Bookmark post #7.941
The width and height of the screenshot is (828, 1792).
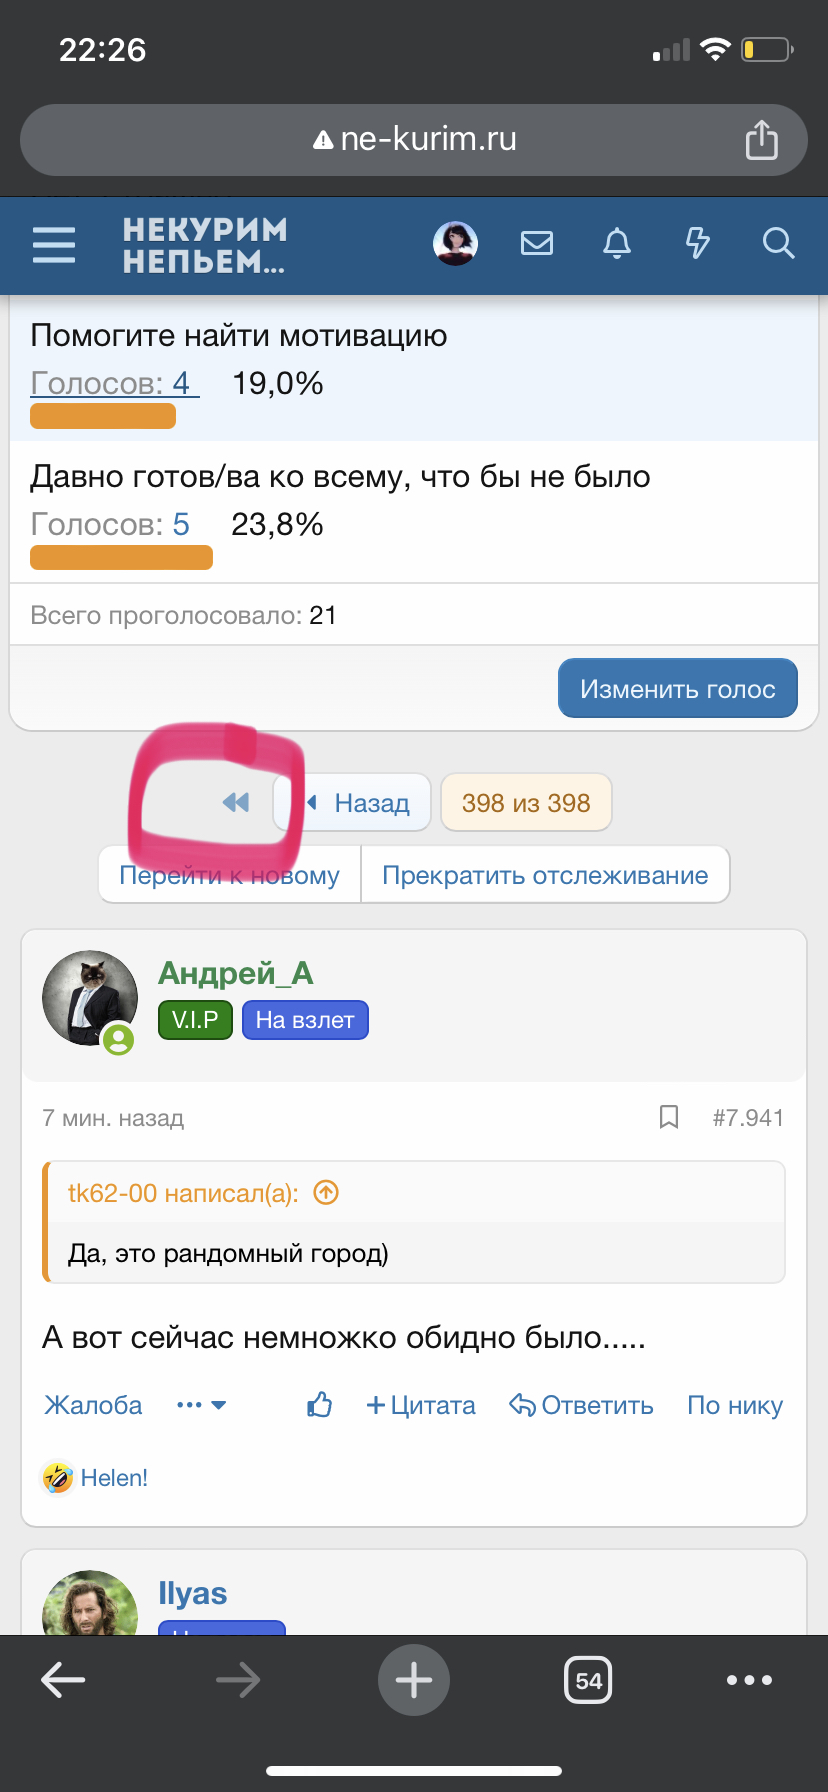pos(669,1117)
